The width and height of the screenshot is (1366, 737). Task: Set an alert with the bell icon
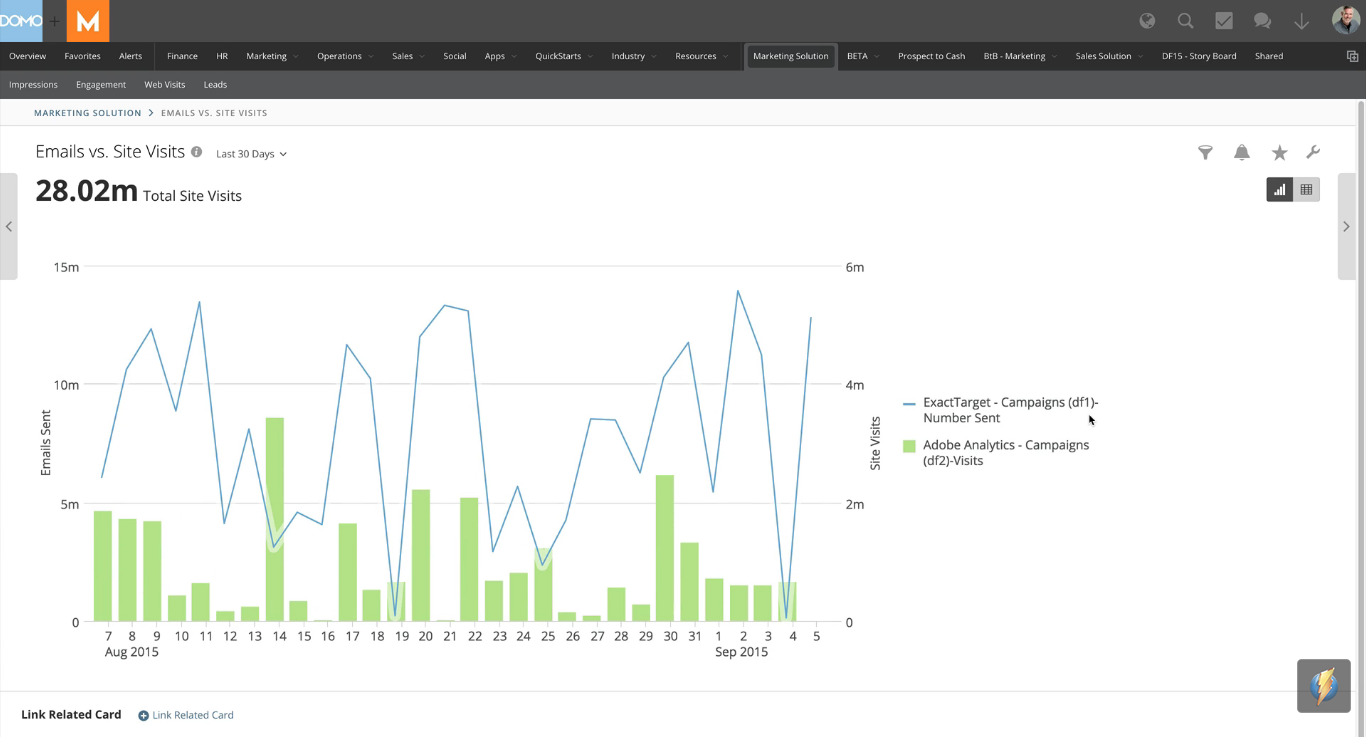coord(1241,153)
